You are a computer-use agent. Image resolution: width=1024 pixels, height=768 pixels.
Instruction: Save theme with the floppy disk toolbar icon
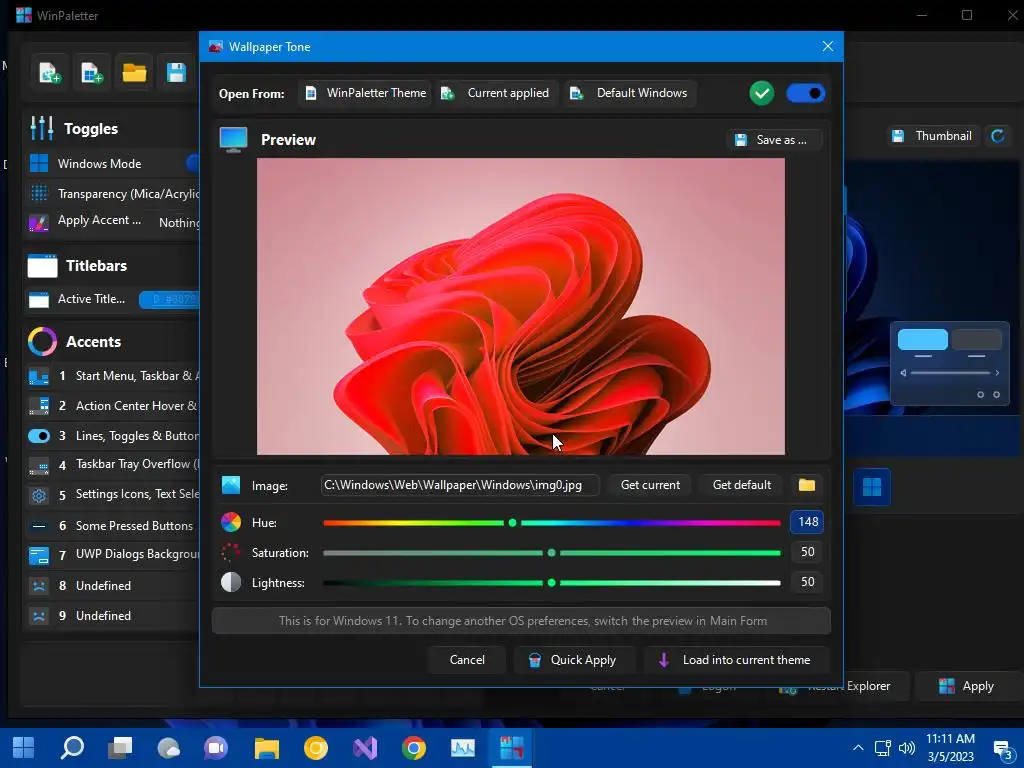176,72
